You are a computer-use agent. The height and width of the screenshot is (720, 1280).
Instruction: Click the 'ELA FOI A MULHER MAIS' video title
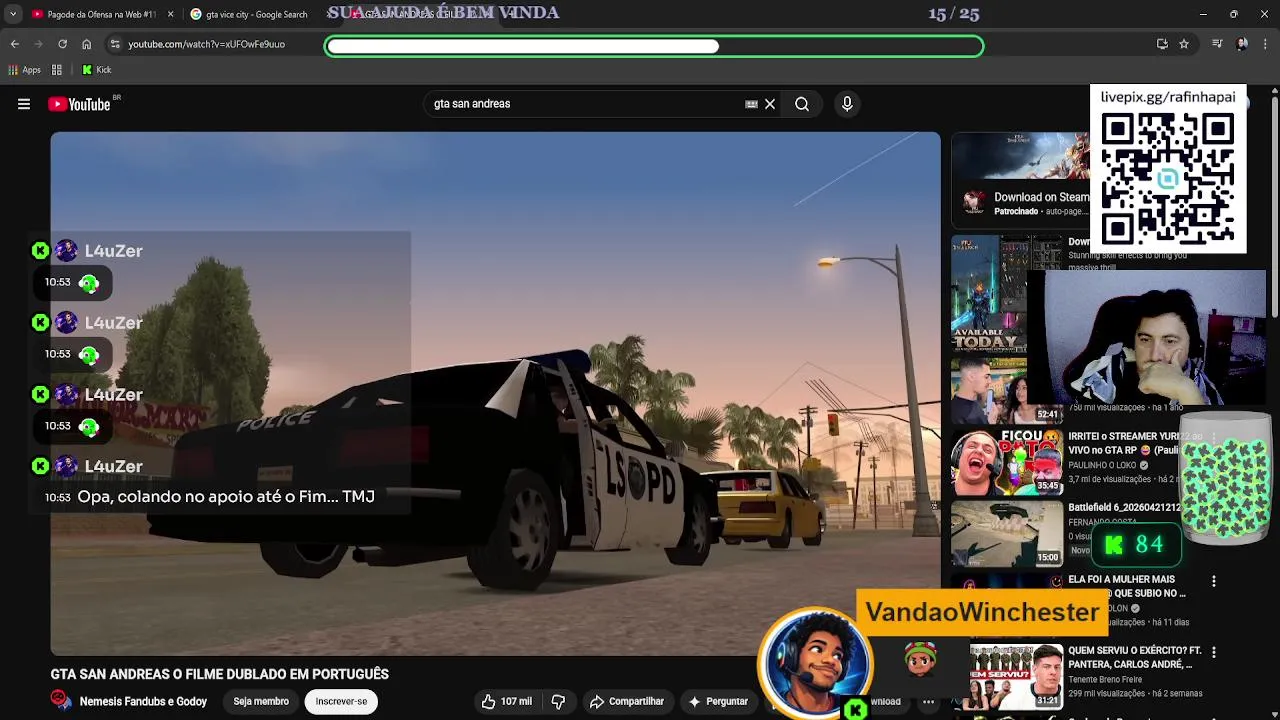tap(1127, 586)
